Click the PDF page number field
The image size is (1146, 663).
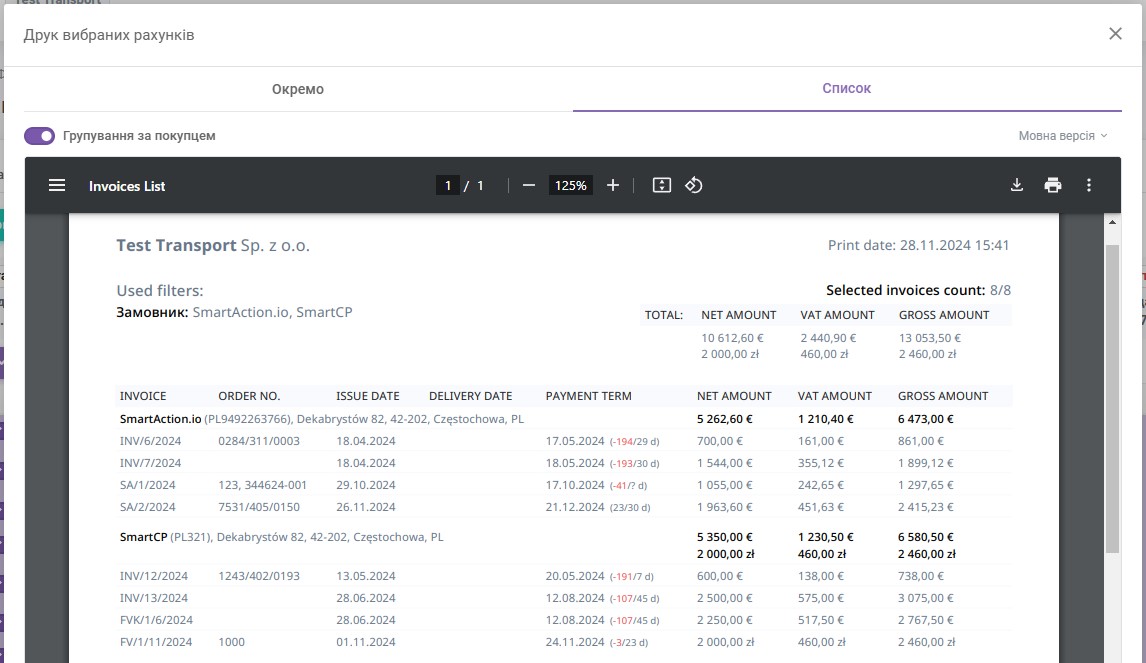[447, 186]
